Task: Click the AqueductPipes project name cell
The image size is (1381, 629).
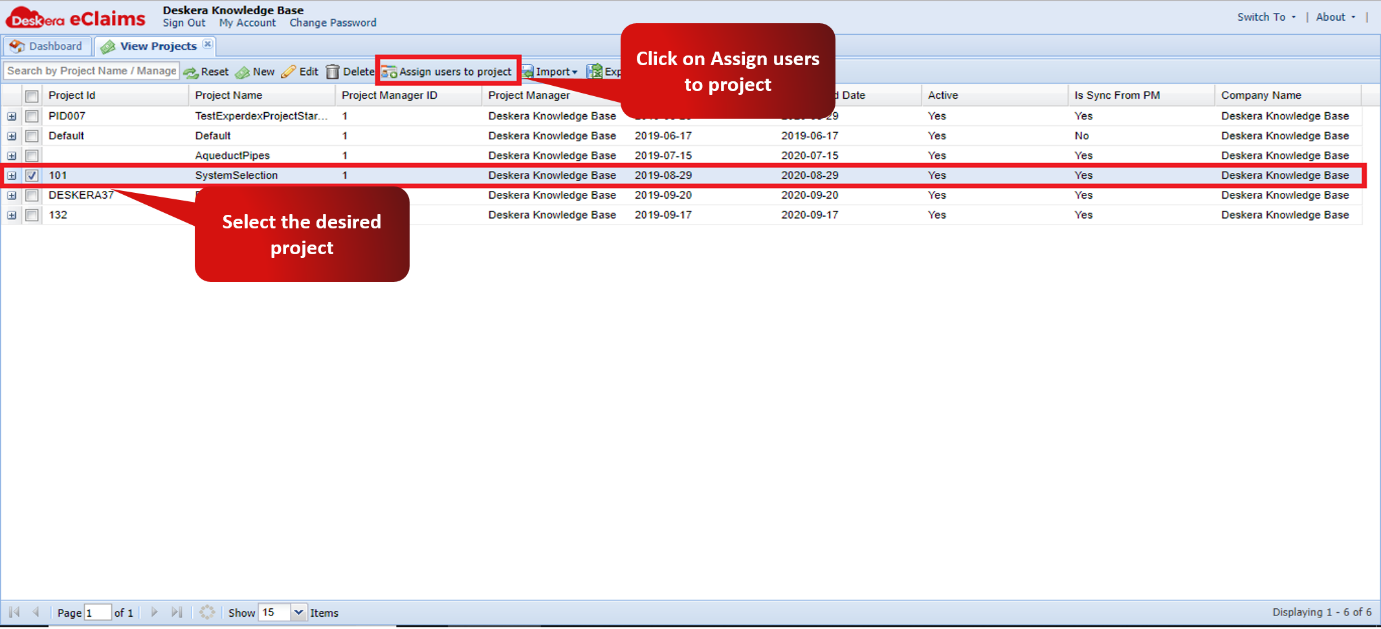Action: (x=262, y=156)
